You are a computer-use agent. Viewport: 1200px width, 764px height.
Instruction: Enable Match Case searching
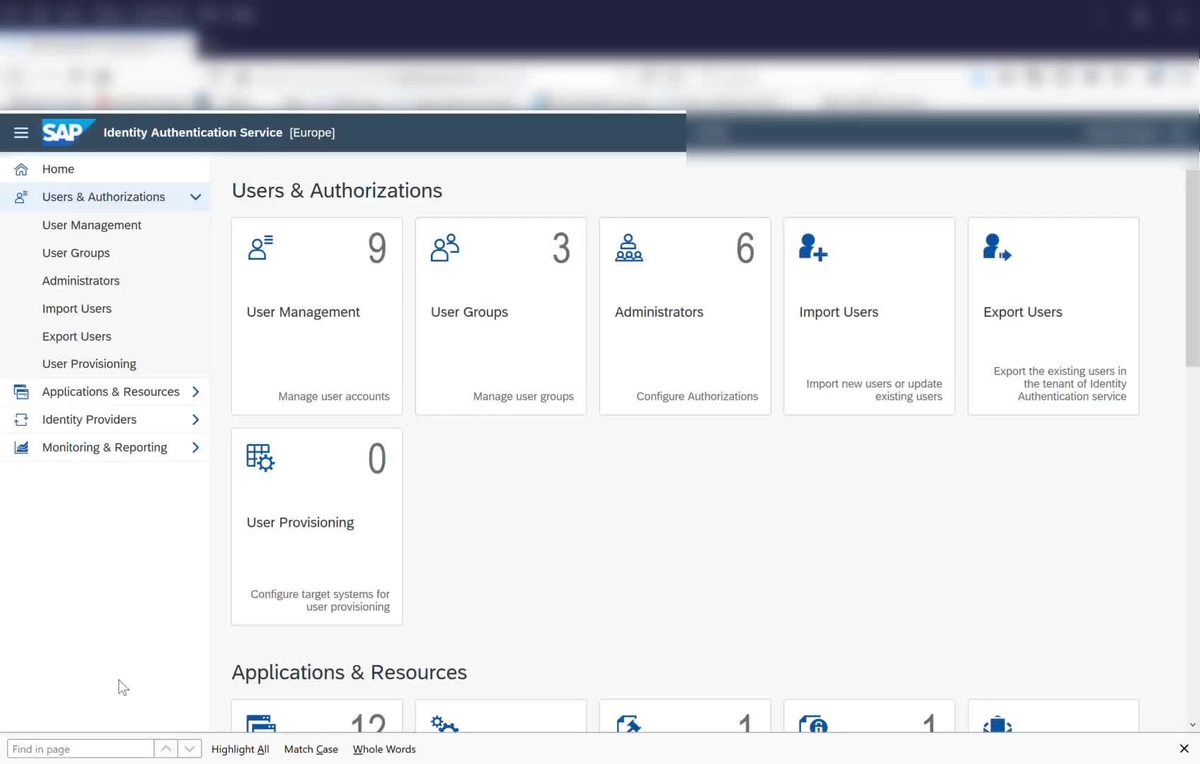point(310,748)
